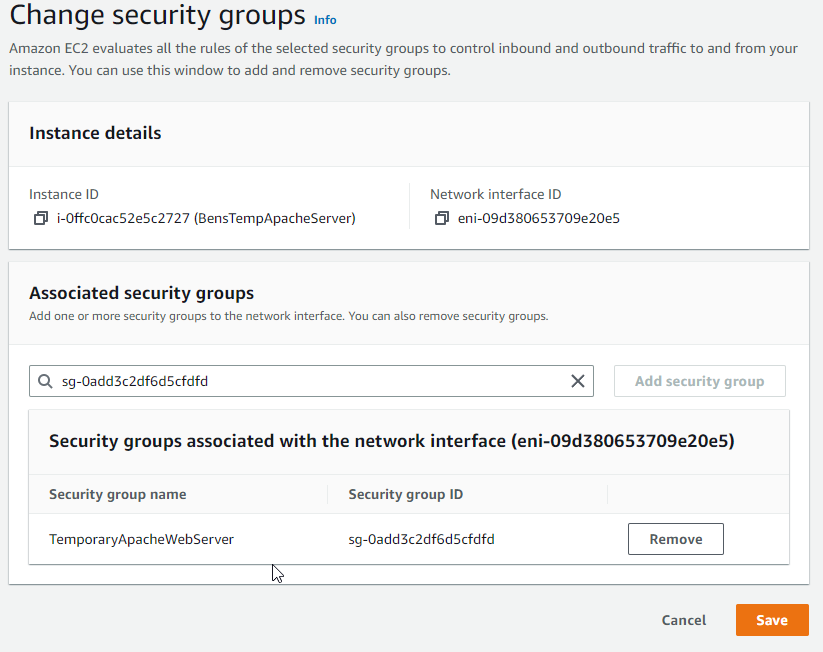Image resolution: width=823 pixels, height=652 pixels.
Task: Click the sg-0add3c2df6d5cfdfd ID in table row
Action: pos(421,539)
